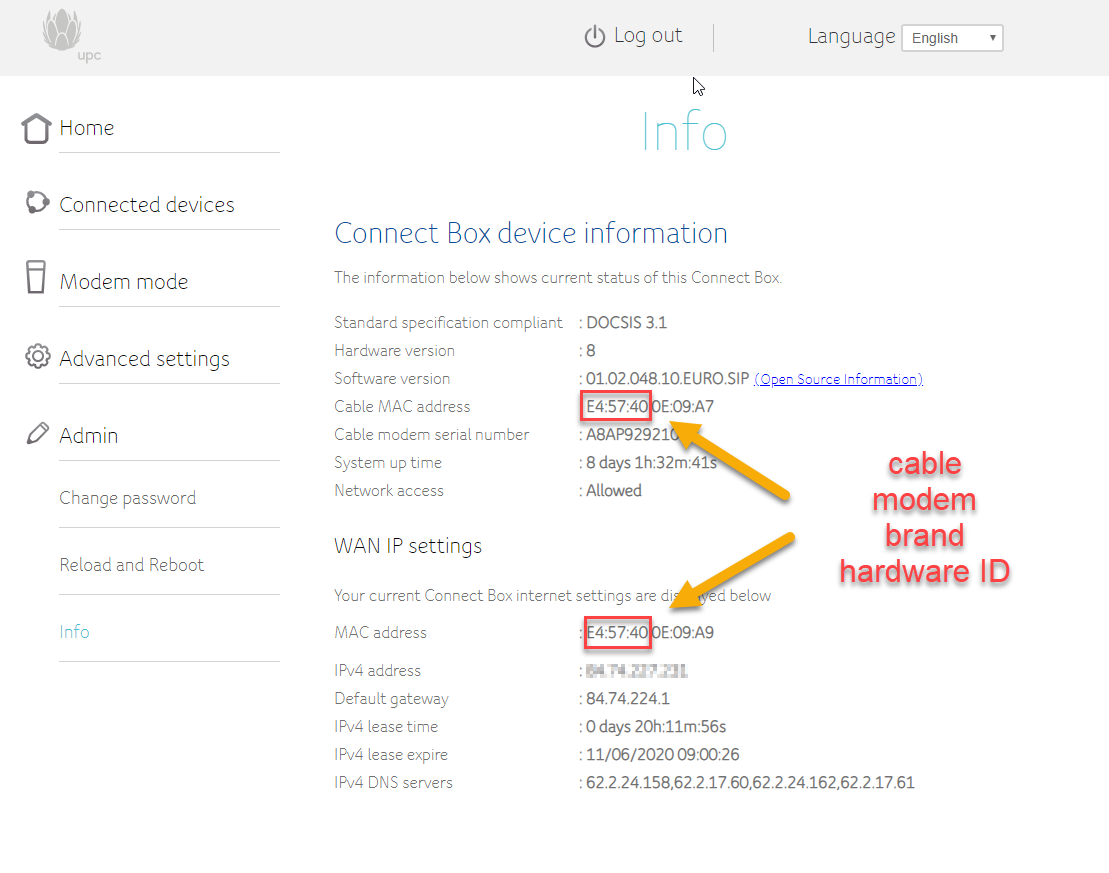
Task: Click the Default gateway IP value
Action: (x=628, y=699)
